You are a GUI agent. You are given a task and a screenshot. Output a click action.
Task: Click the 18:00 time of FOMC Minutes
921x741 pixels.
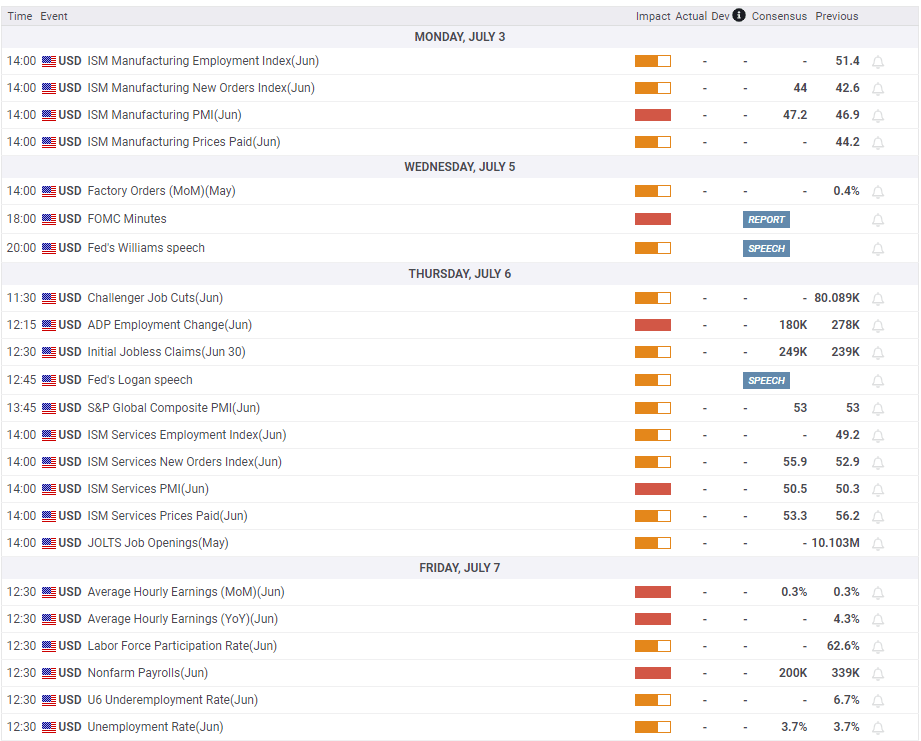[21, 219]
